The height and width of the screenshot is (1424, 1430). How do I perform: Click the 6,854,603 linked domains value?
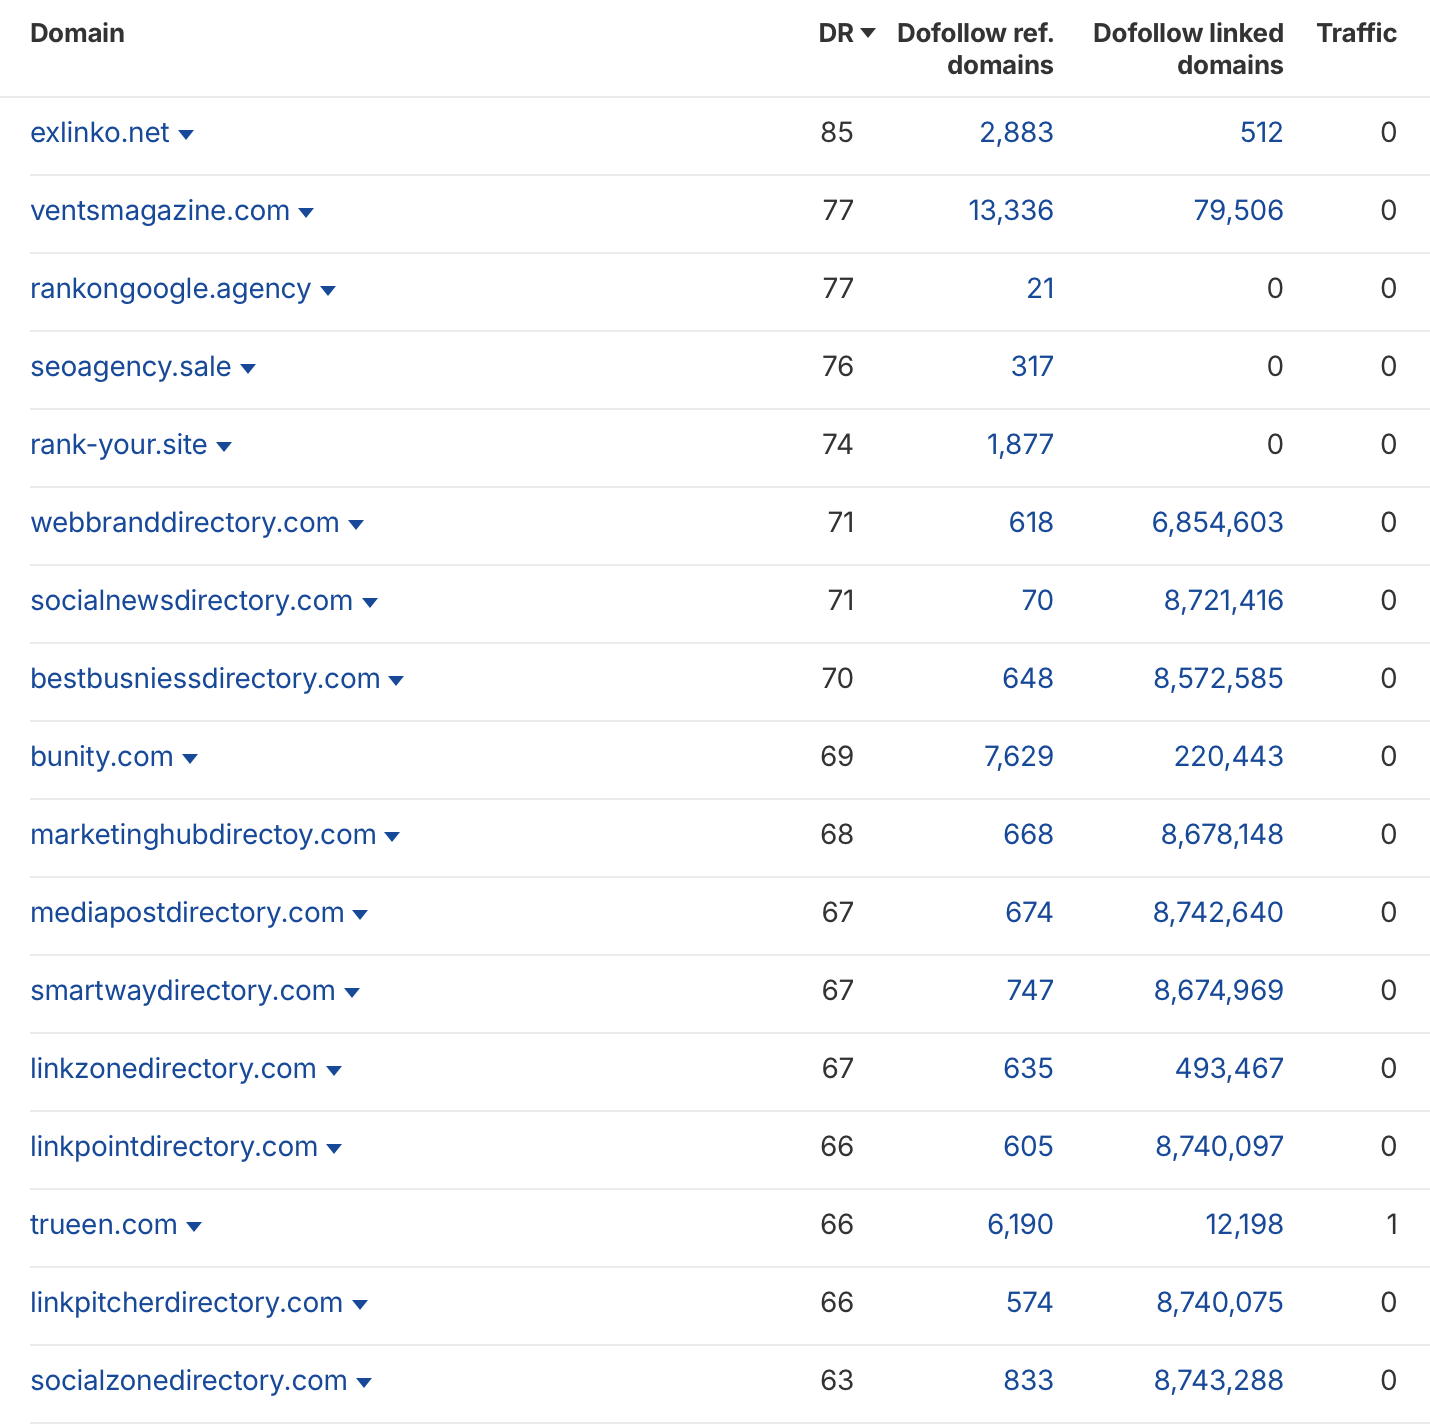1217,522
